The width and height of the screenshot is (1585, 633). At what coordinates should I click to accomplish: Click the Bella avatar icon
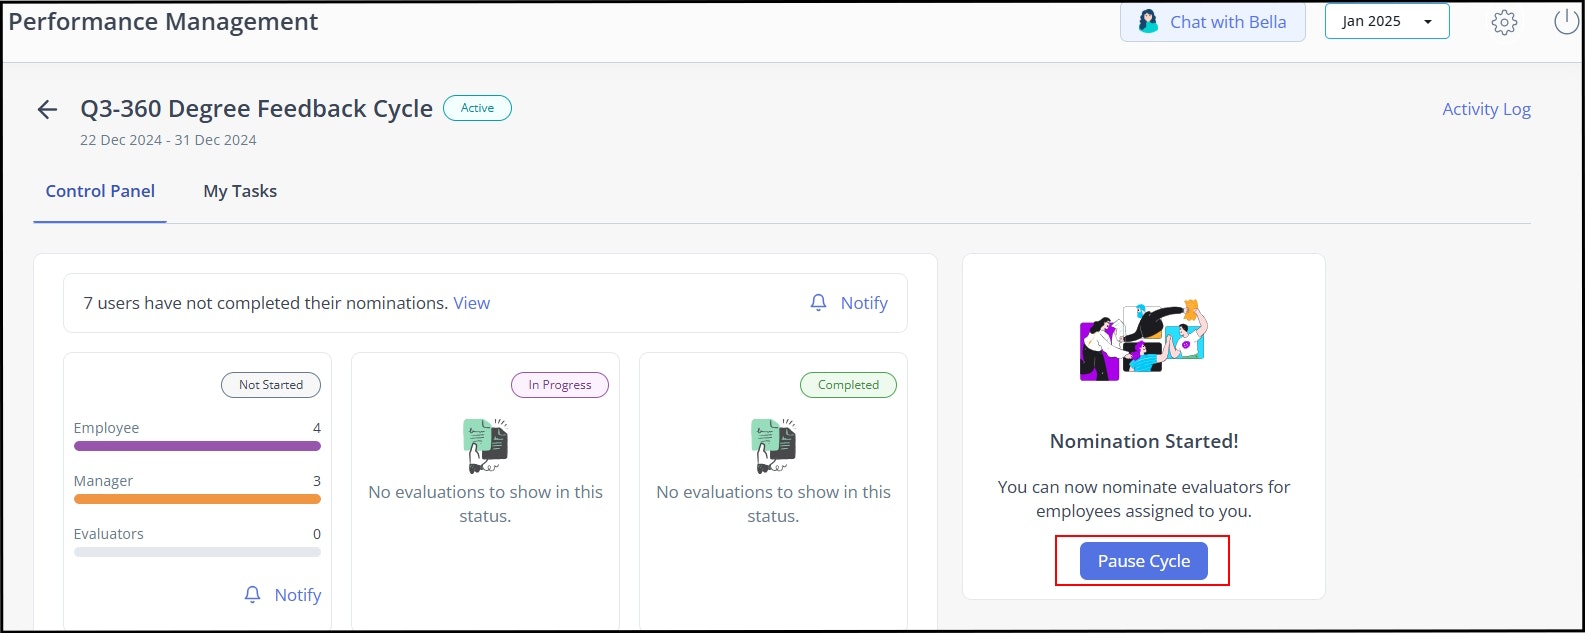point(1147,21)
